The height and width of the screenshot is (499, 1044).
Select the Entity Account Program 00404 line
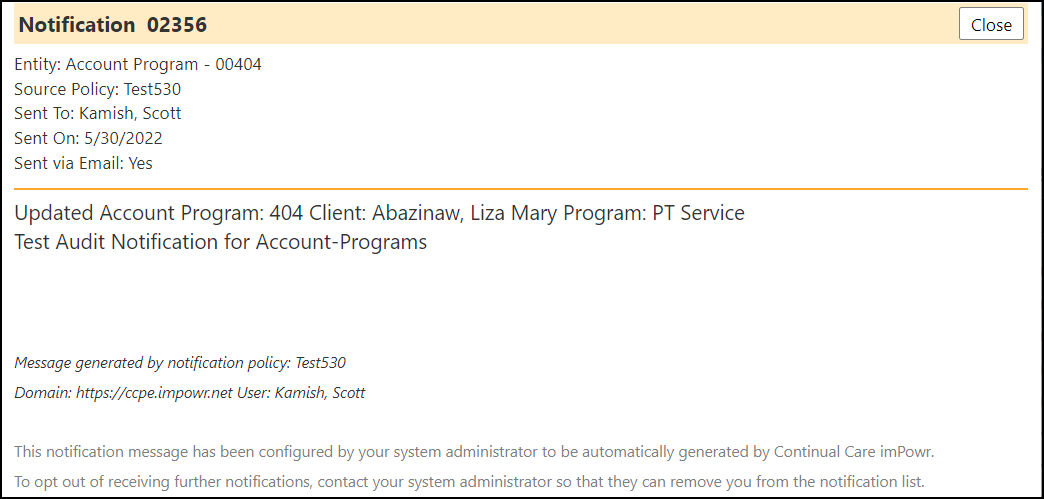(x=138, y=65)
